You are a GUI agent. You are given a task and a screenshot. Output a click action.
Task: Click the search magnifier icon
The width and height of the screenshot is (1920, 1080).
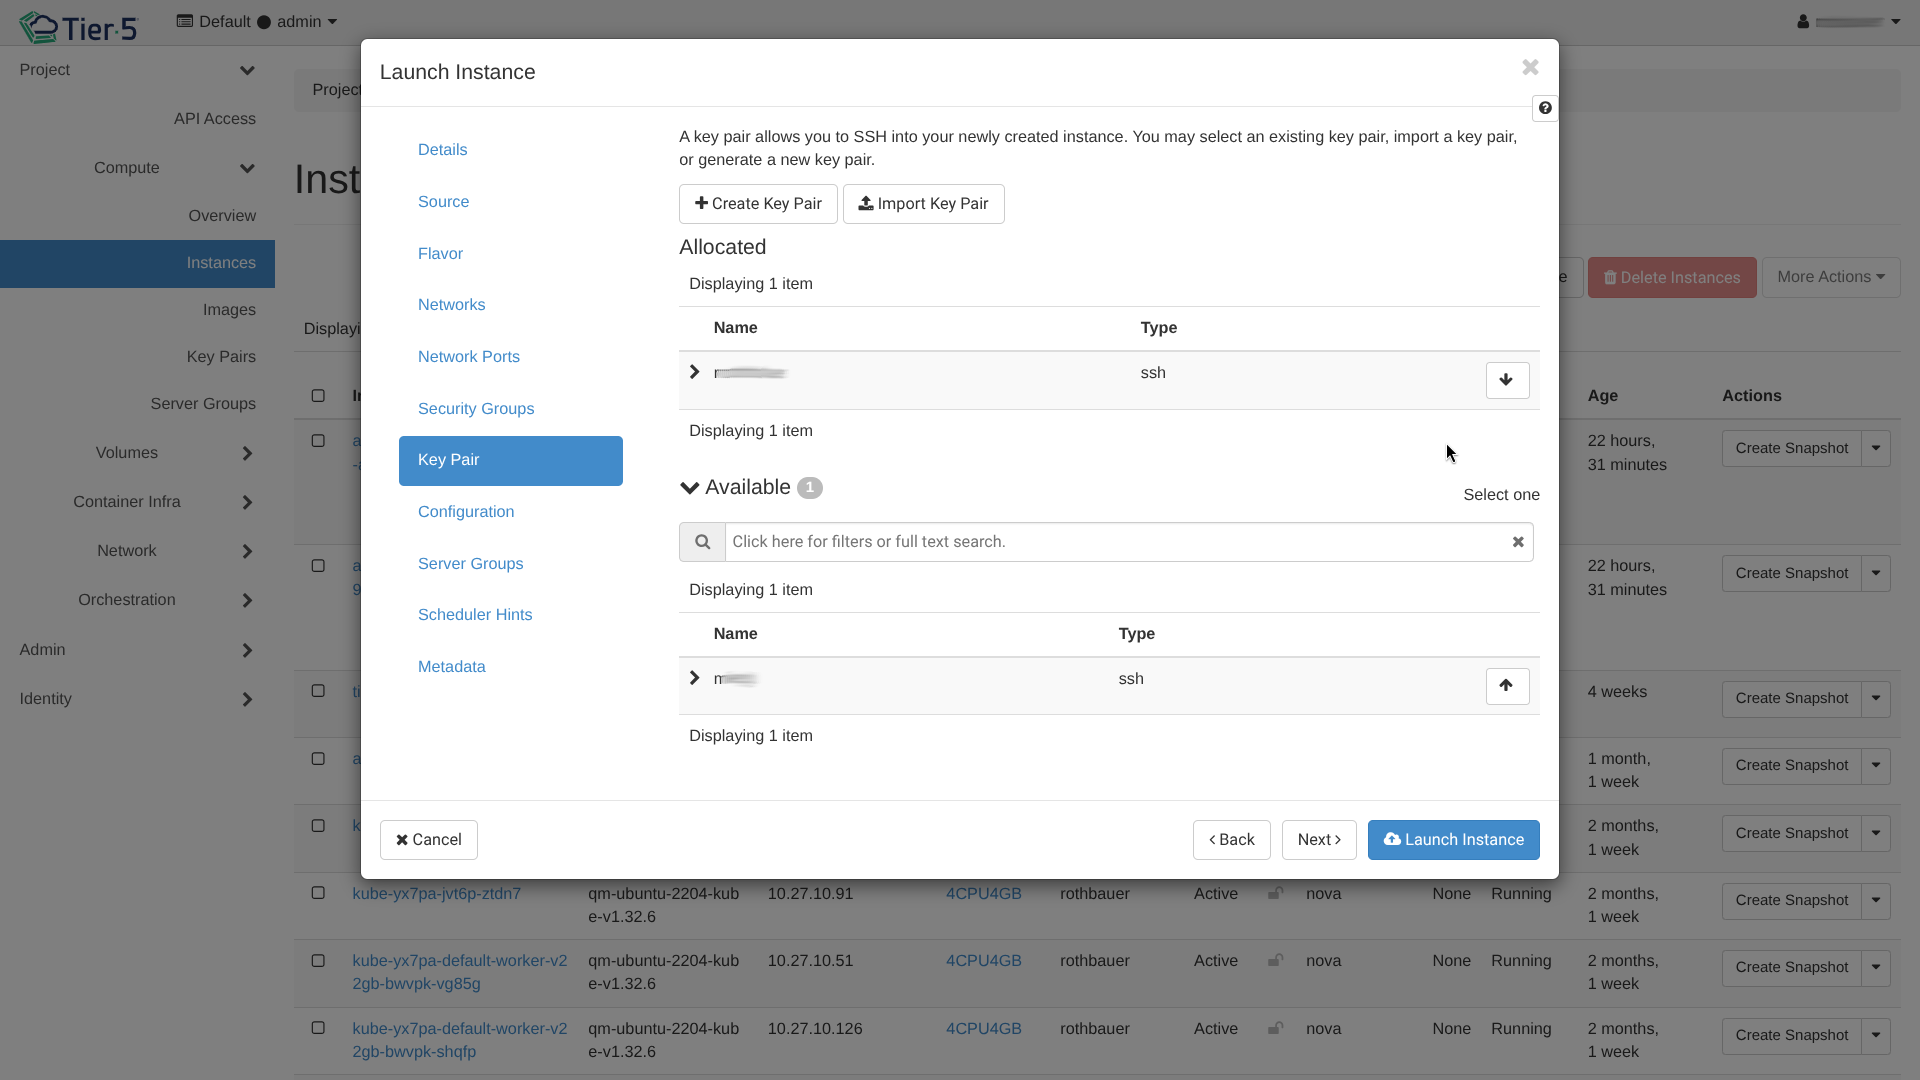click(x=702, y=542)
